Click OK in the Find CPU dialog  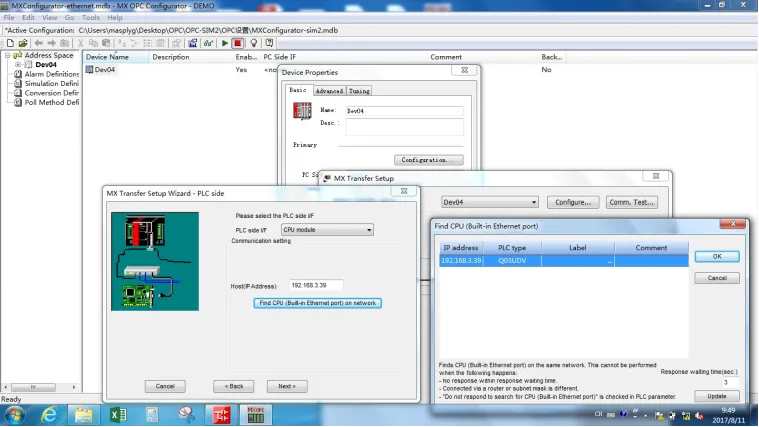717,257
